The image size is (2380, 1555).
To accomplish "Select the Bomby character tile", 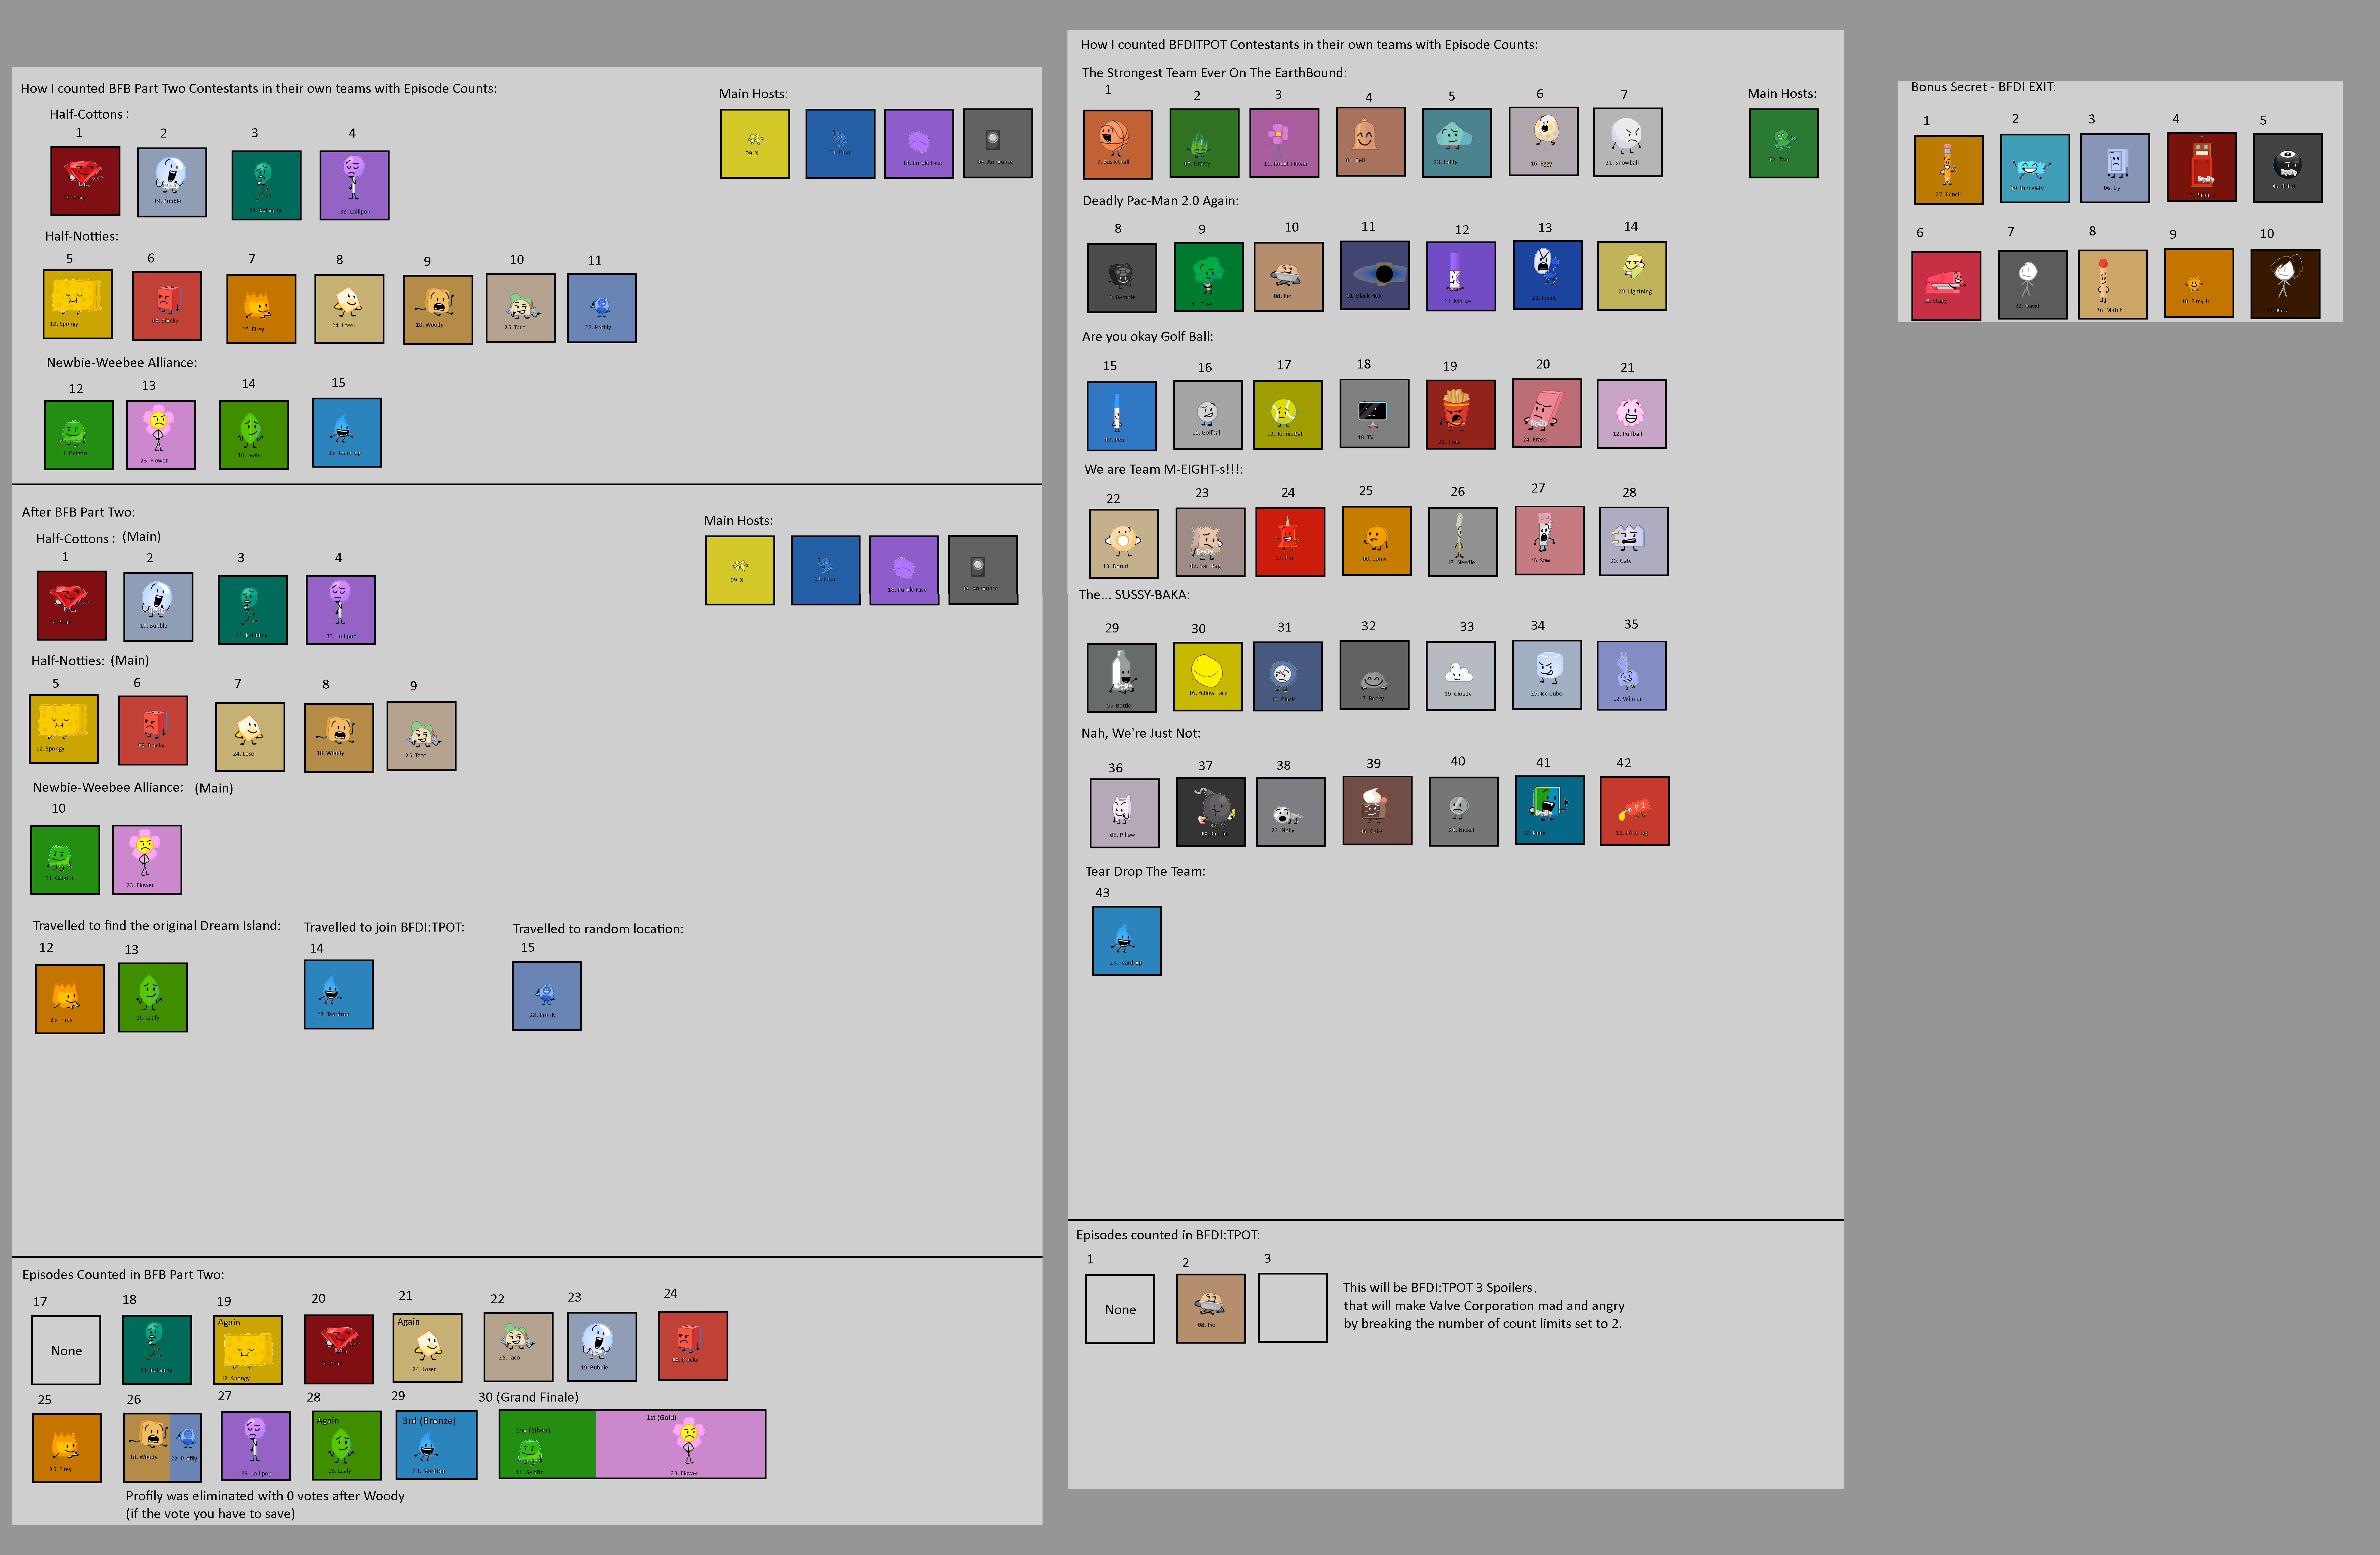I will click(x=1211, y=812).
